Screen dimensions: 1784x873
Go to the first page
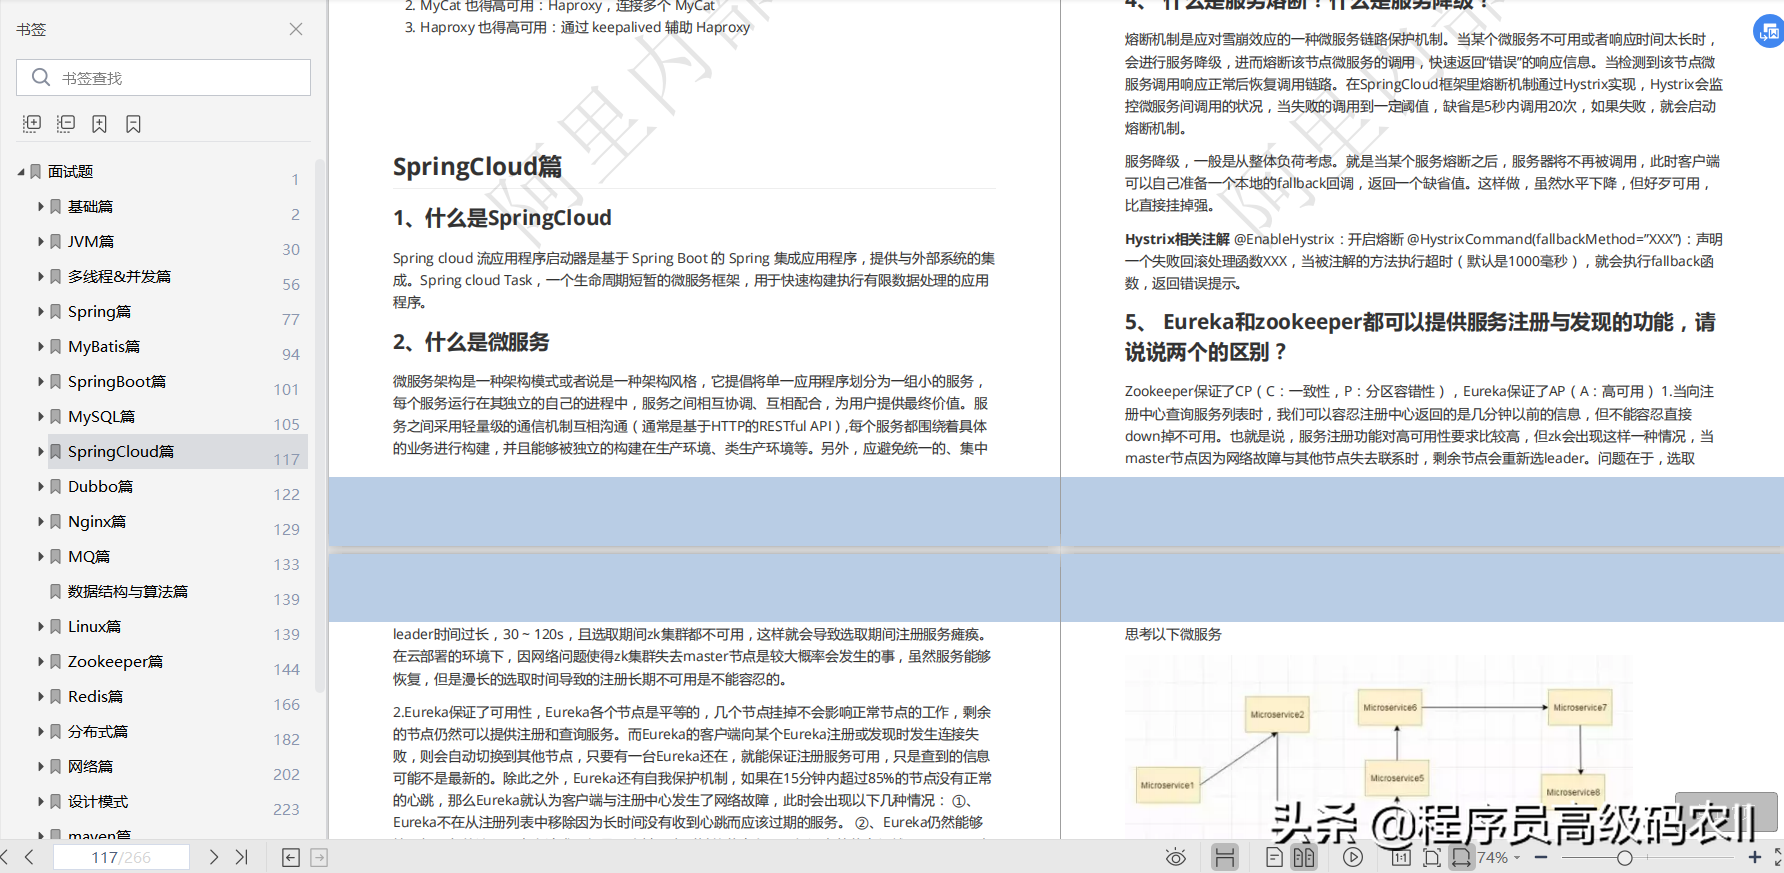5,857
